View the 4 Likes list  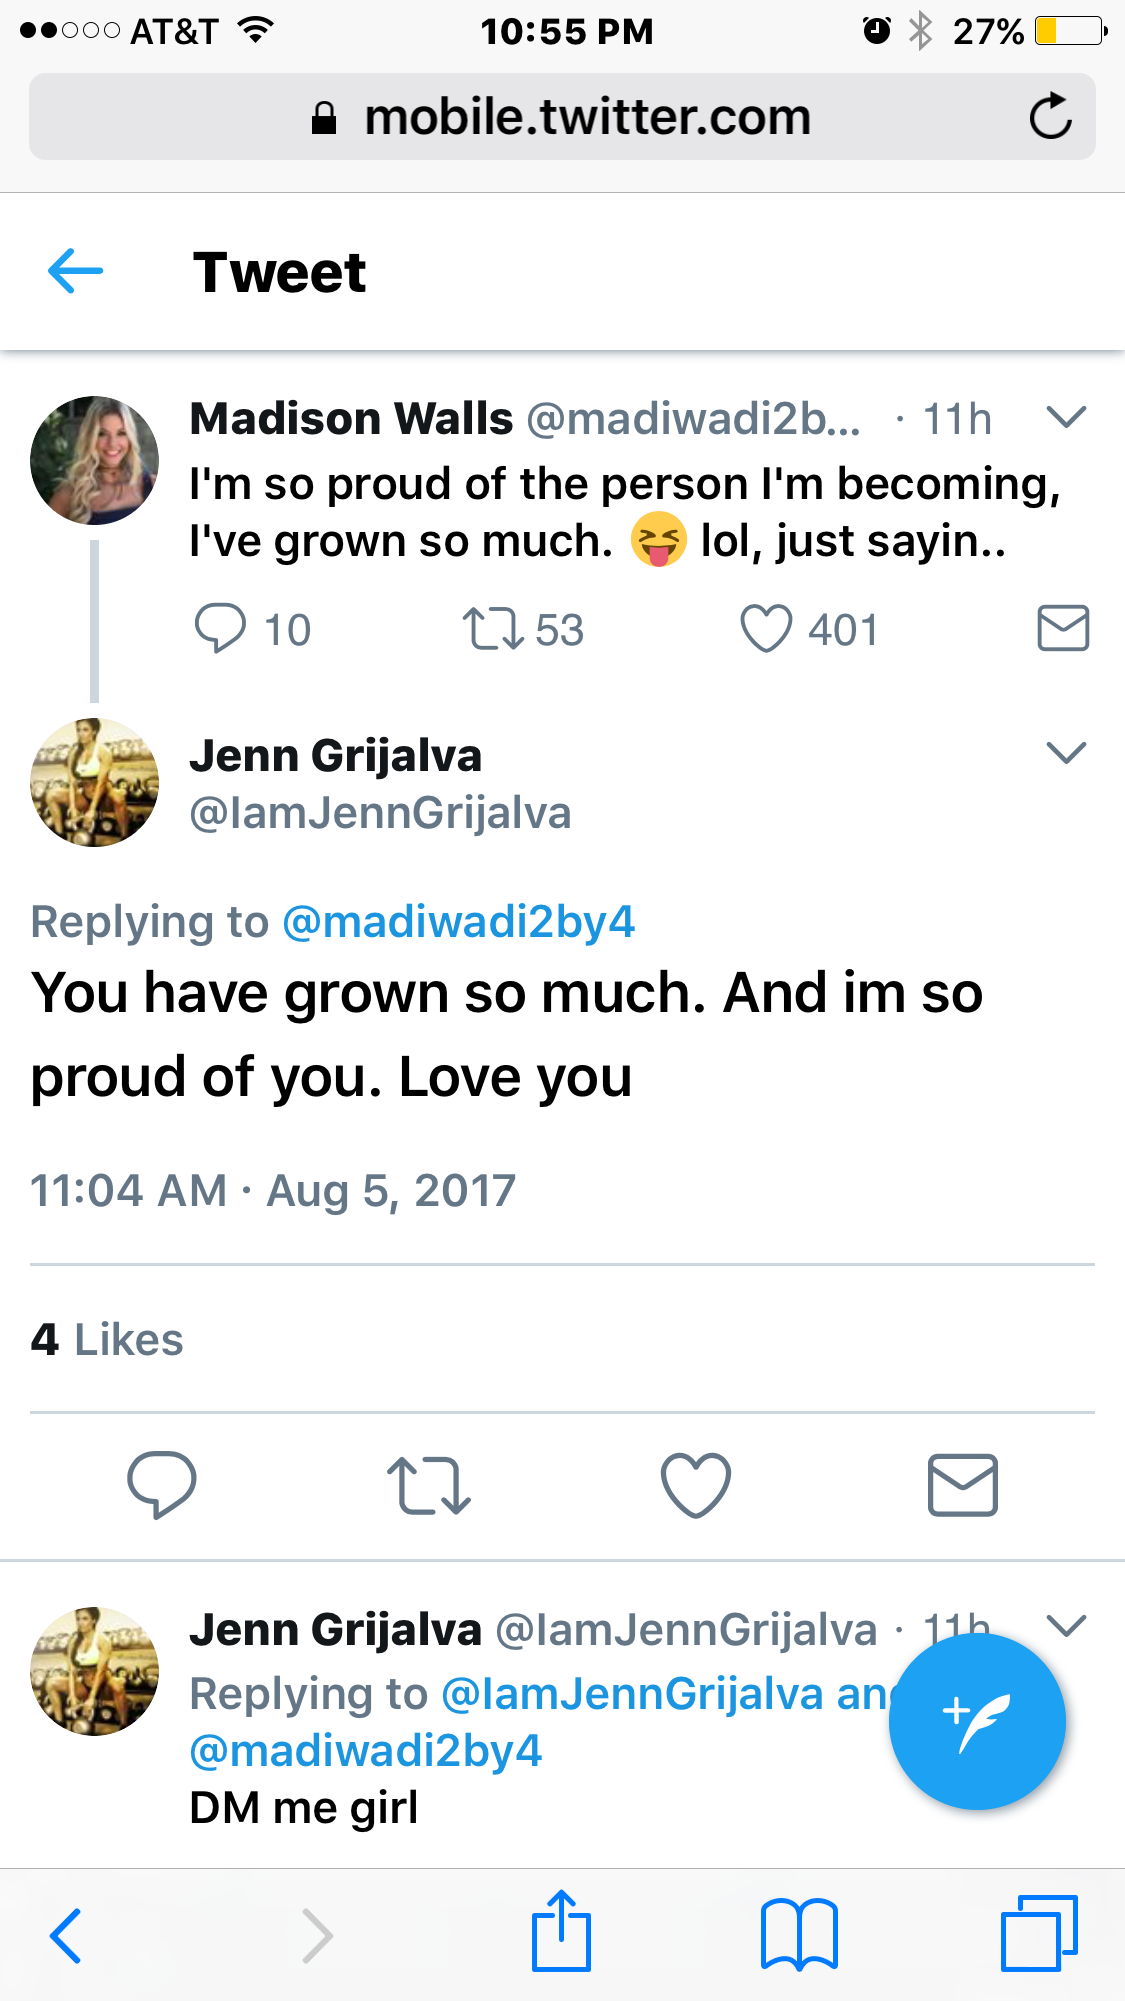pyautogui.click(x=107, y=1340)
